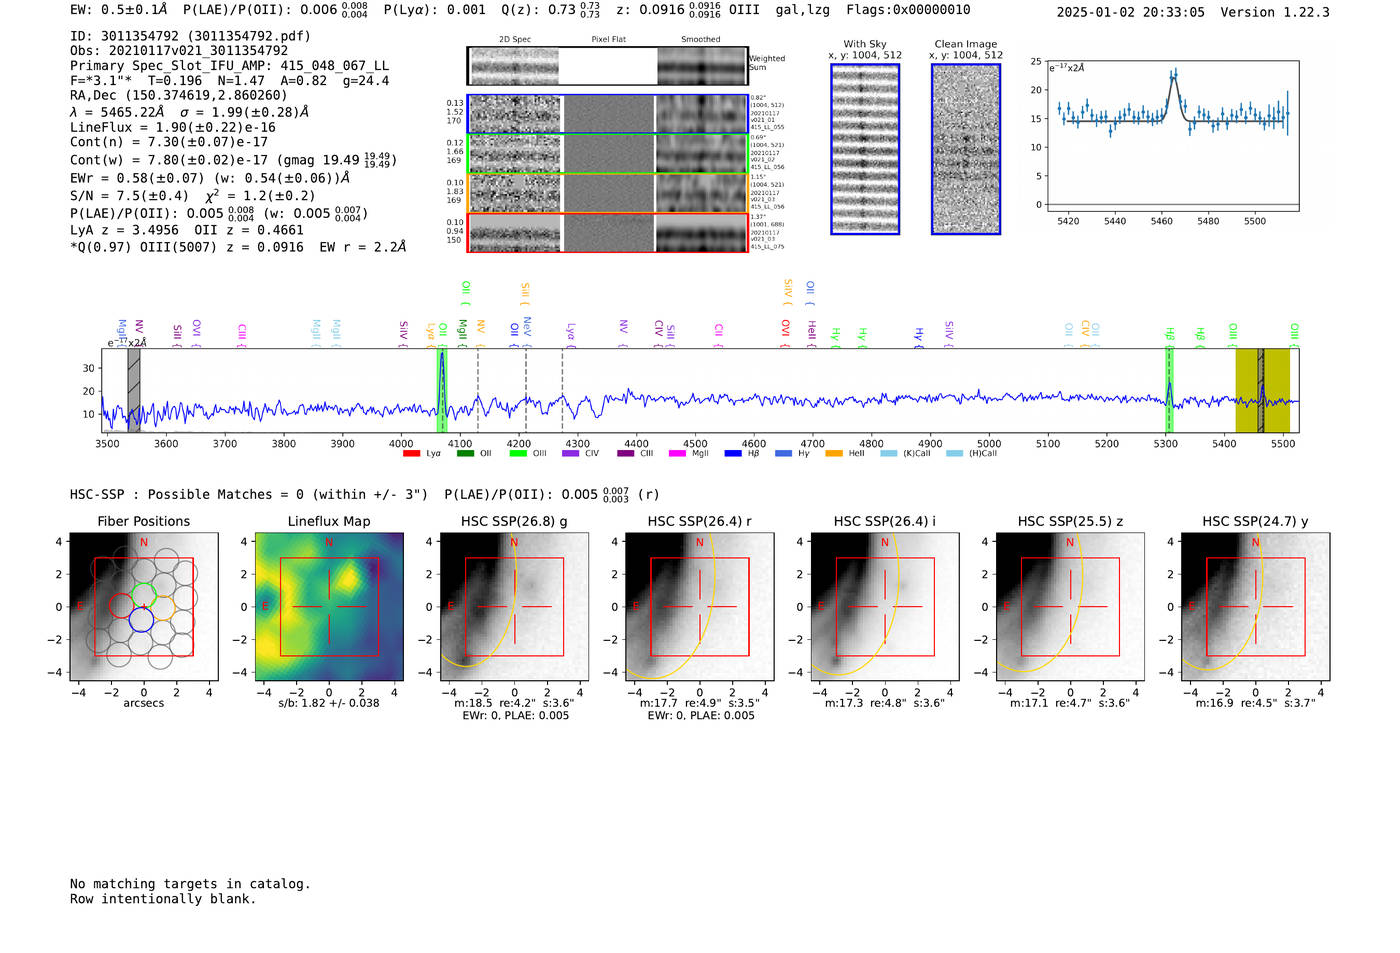Click the RA,Dec coordinates text
The width and height of the screenshot is (1400, 953).
tap(179, 96)
